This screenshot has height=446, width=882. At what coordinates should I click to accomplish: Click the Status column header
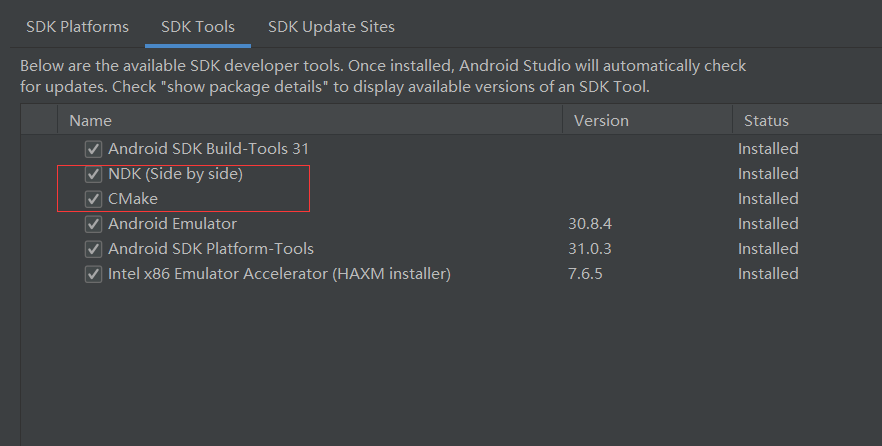[x=766, y=121]
